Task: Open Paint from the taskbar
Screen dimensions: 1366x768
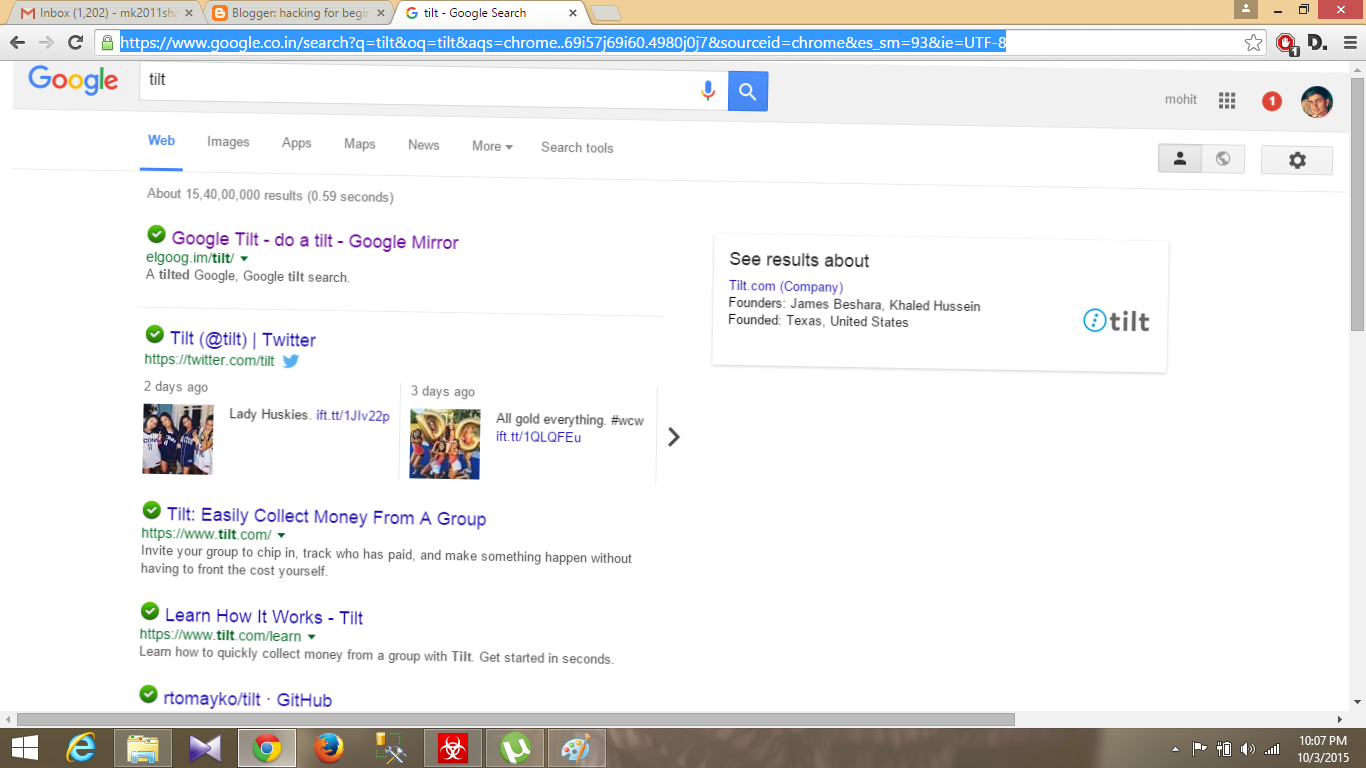Action: [576, 748]
